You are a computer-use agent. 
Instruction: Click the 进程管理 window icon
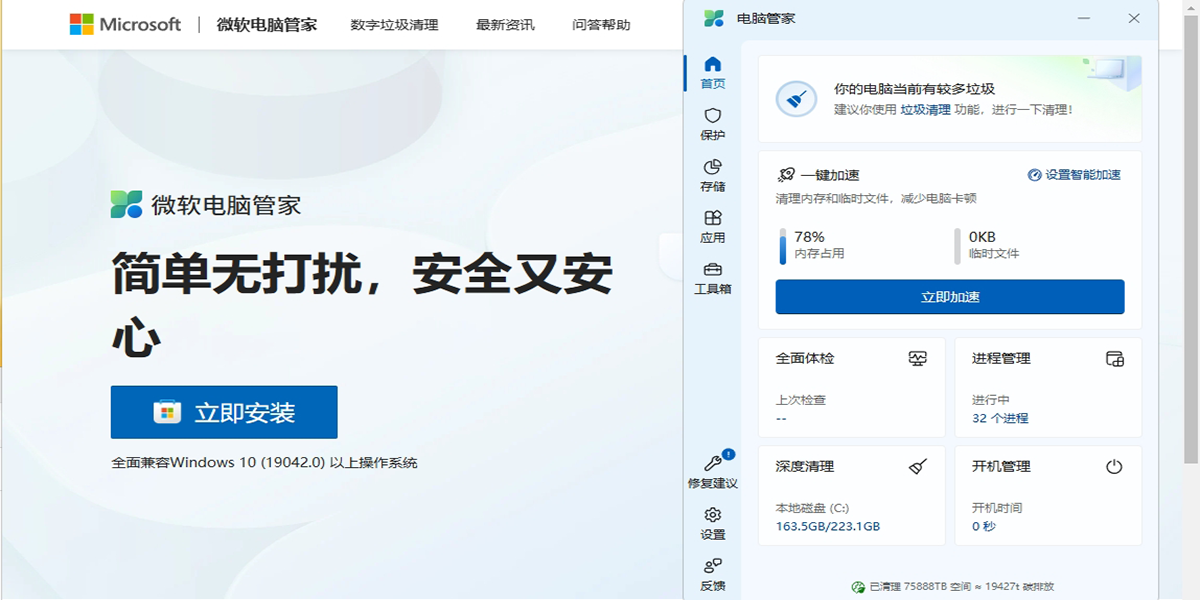coord(1114,358)
